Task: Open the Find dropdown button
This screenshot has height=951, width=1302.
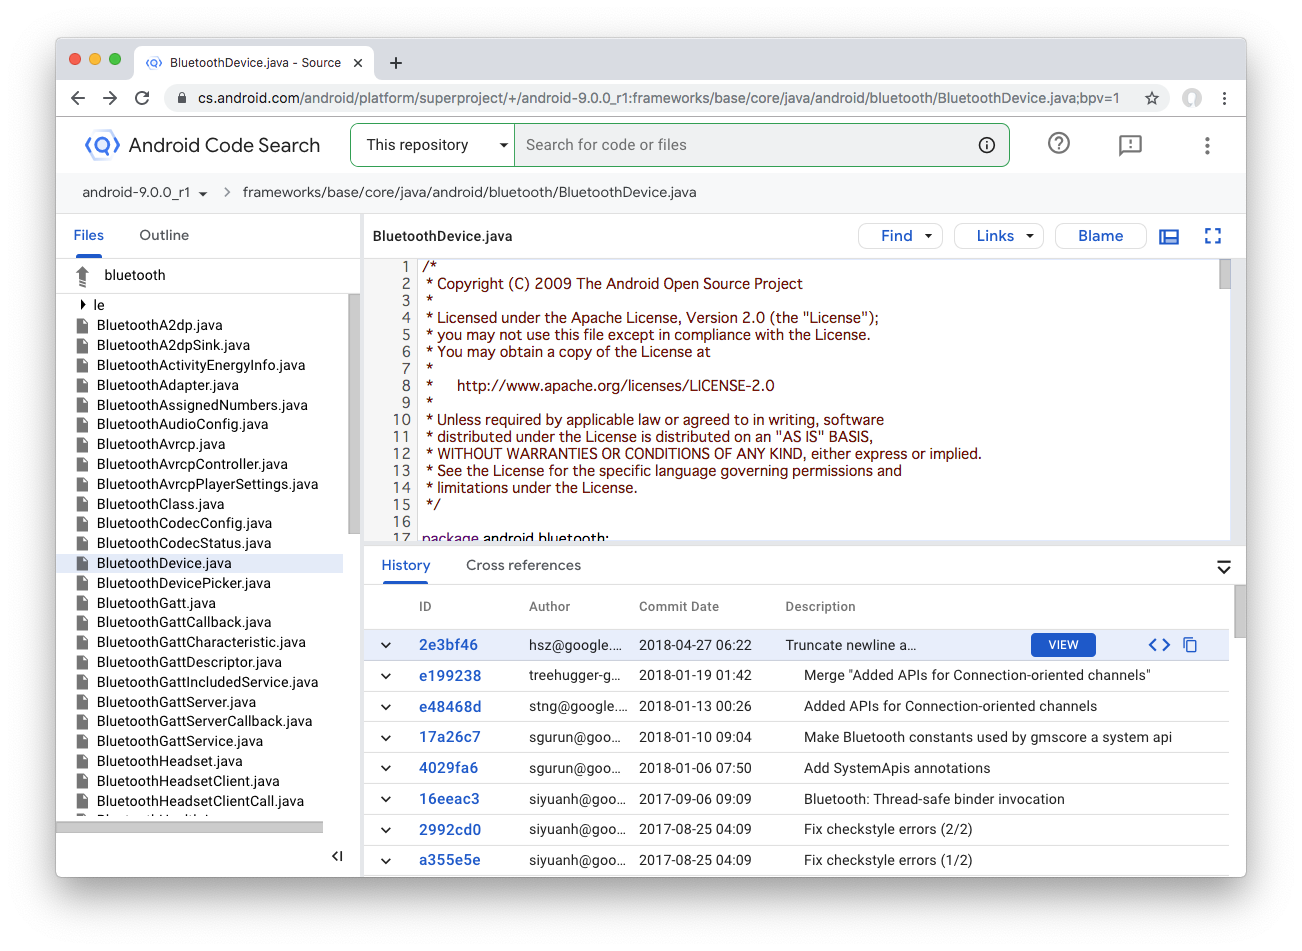Action: [x=900, y=236]
